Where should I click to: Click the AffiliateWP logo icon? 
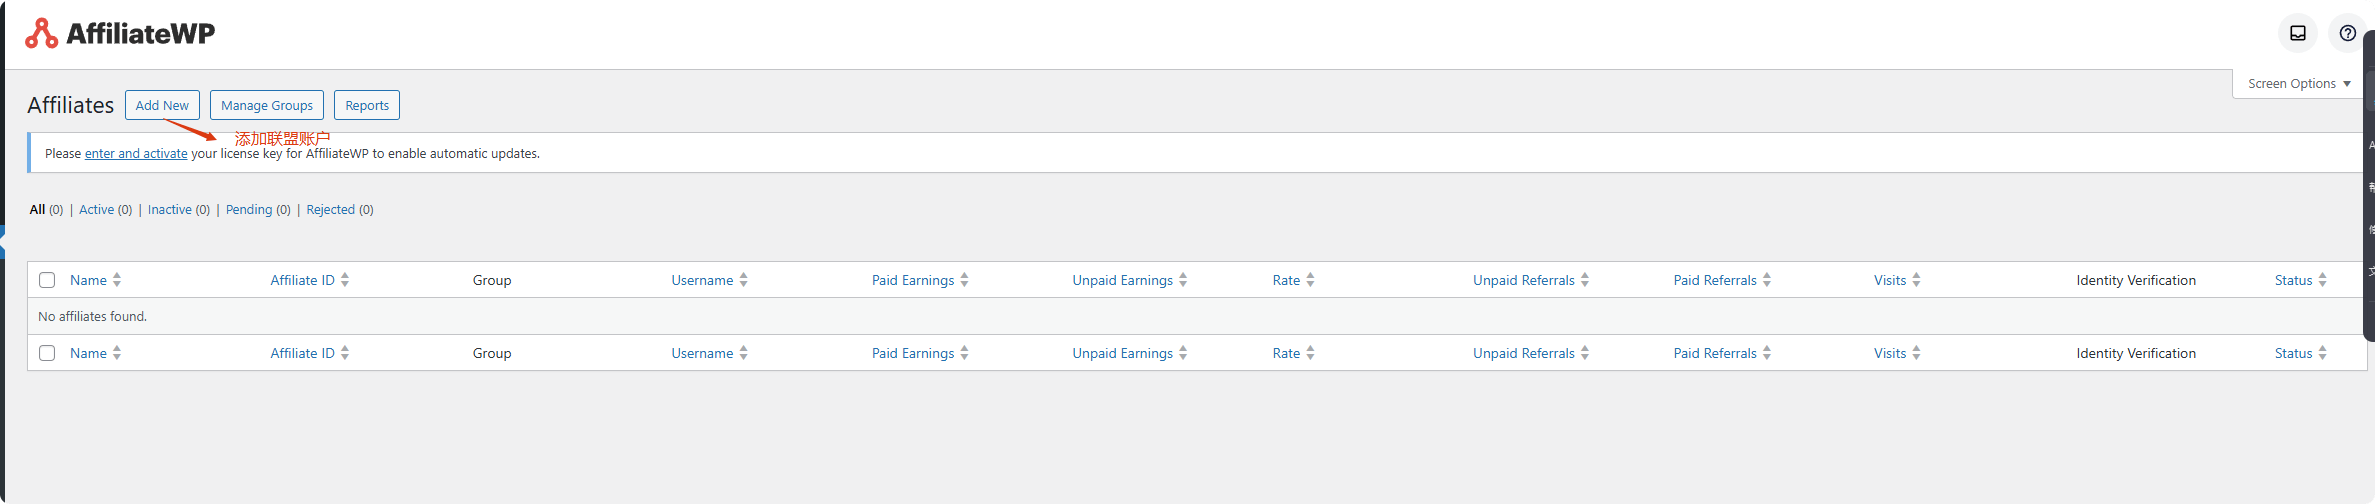(x=41, y=34)
